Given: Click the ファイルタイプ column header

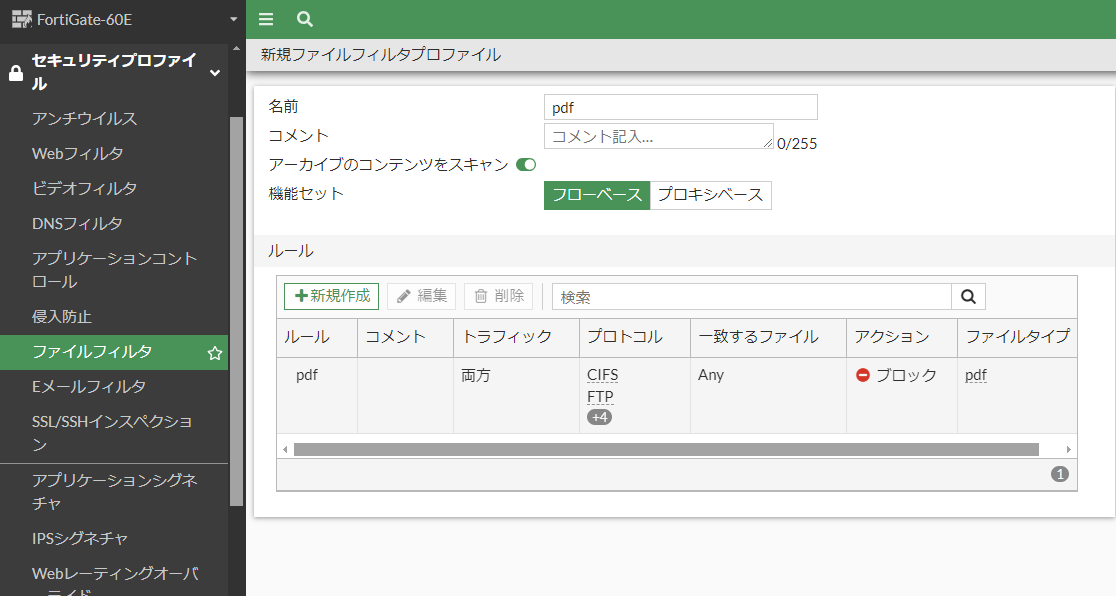Looking at the screenshot, I should pos(1017,338).
